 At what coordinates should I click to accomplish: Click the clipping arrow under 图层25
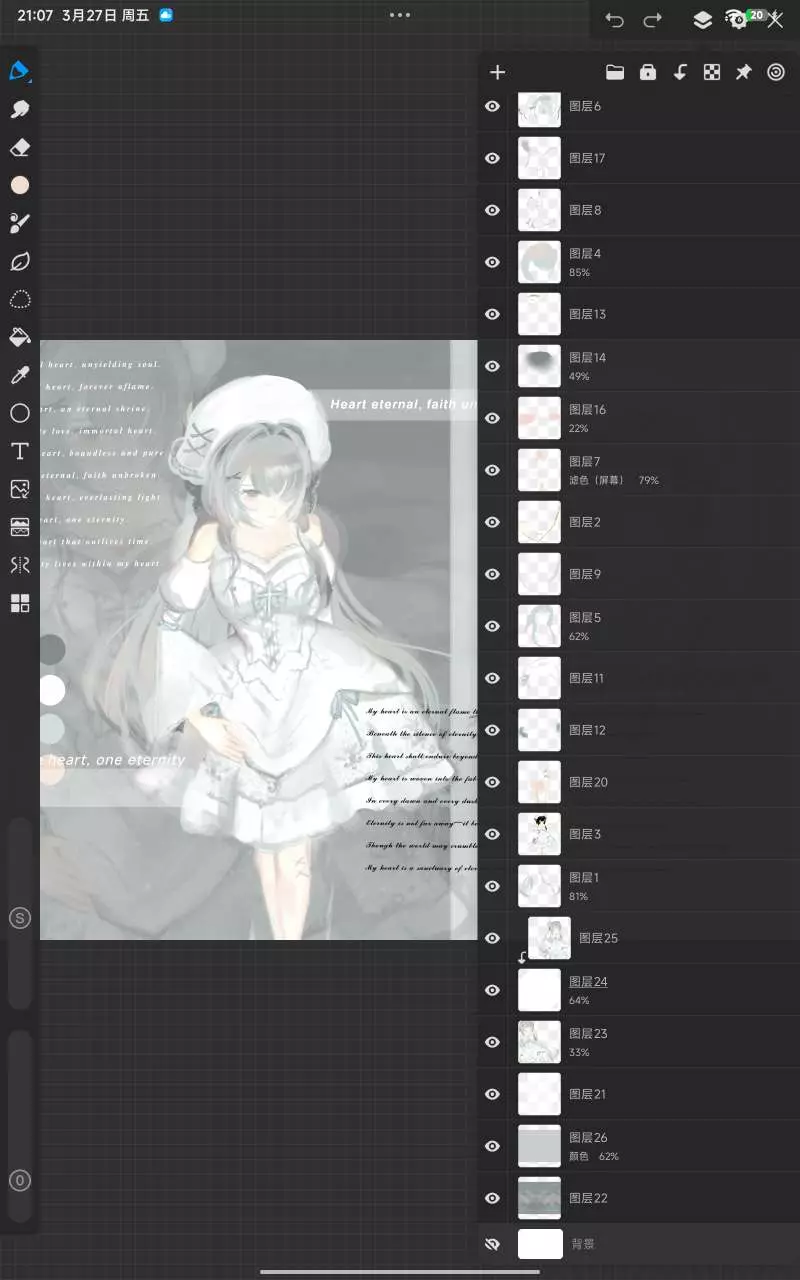click(x=522, y=958)
